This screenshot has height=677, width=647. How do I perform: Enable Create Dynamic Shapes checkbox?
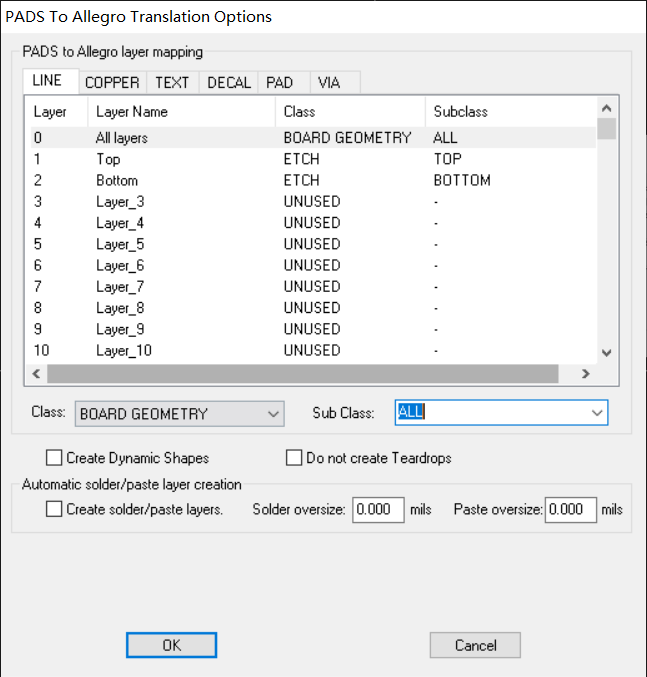point(54,458)
